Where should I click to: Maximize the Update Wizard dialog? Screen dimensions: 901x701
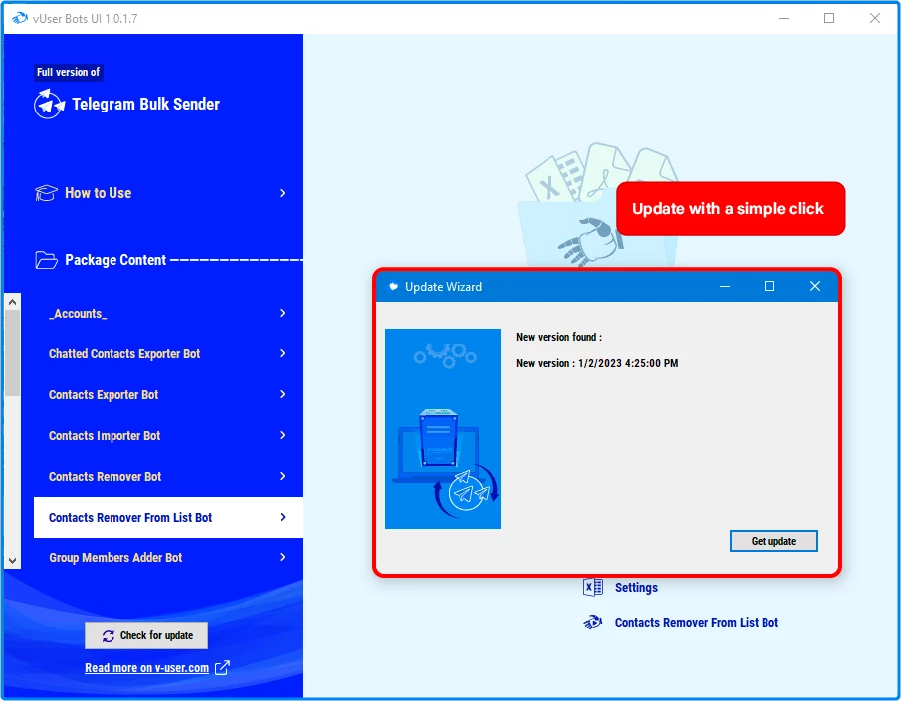click(x=769, y=286)
